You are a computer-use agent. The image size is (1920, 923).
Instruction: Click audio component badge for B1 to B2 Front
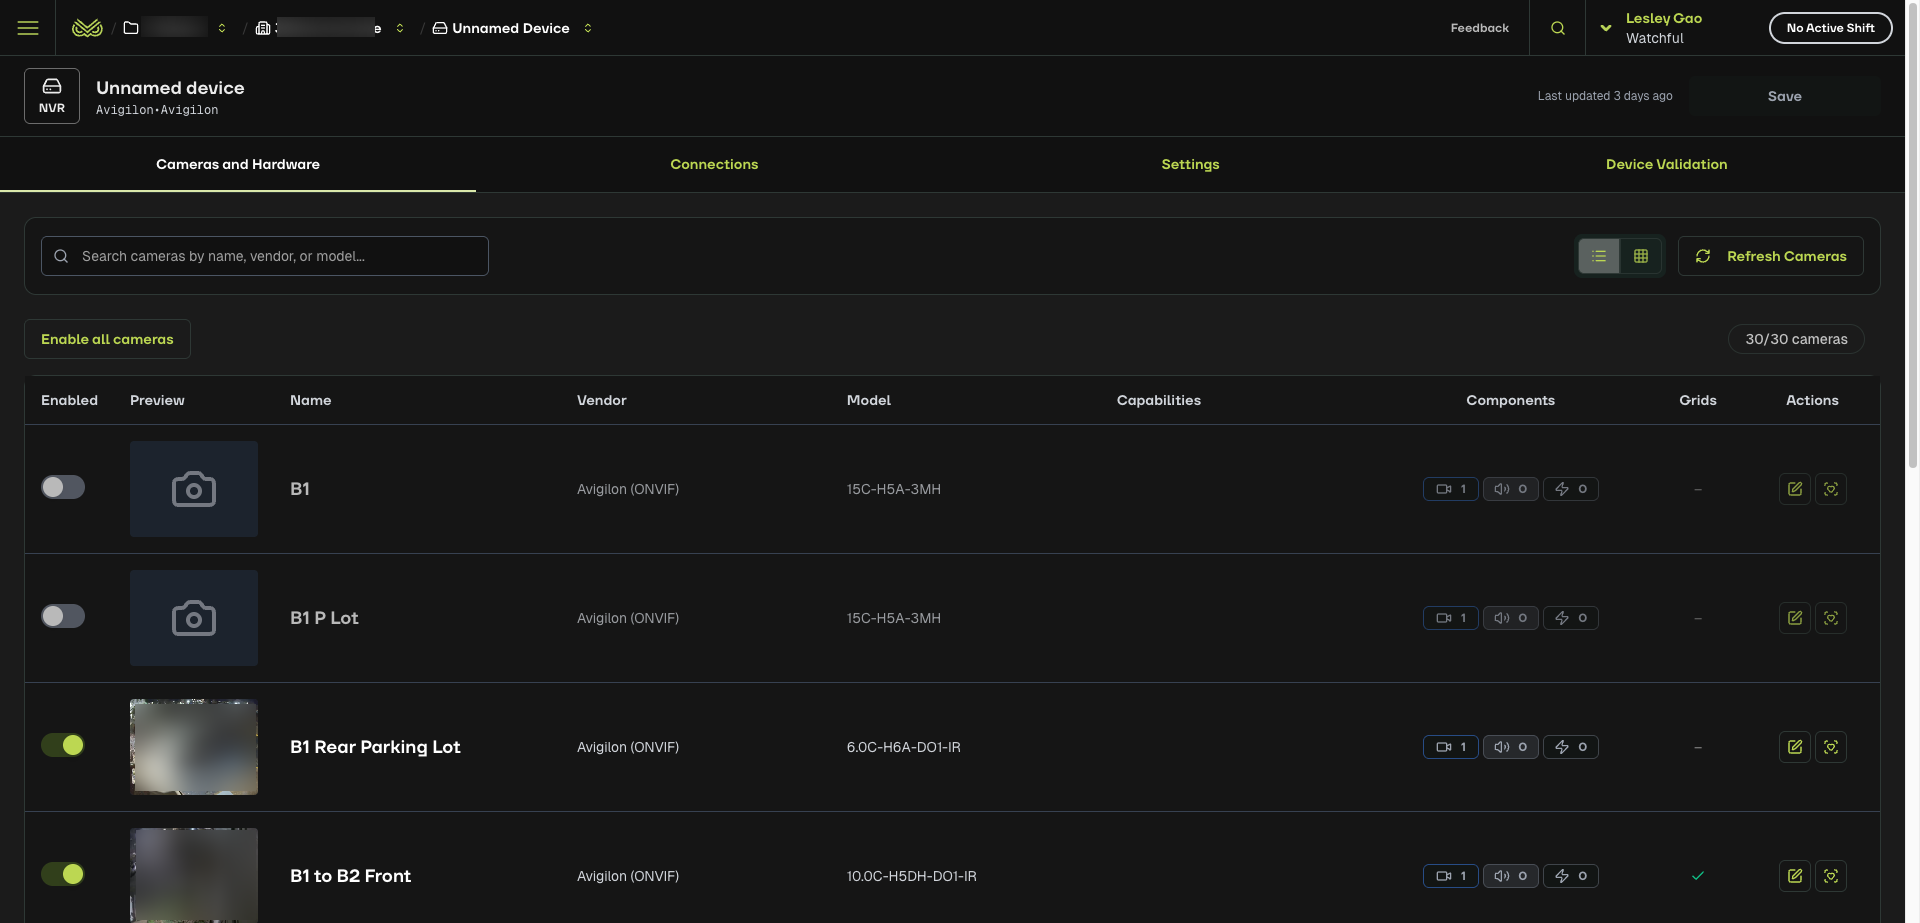(1510, 876)
